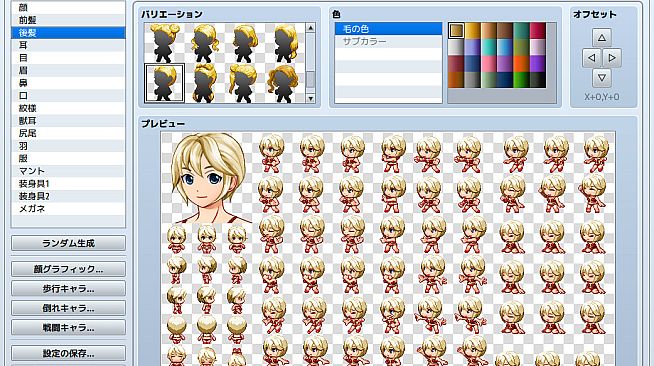Click the variation list scrollbar thumb
Image resolution: width=654 pixels, height=366 pixels.
310,80
